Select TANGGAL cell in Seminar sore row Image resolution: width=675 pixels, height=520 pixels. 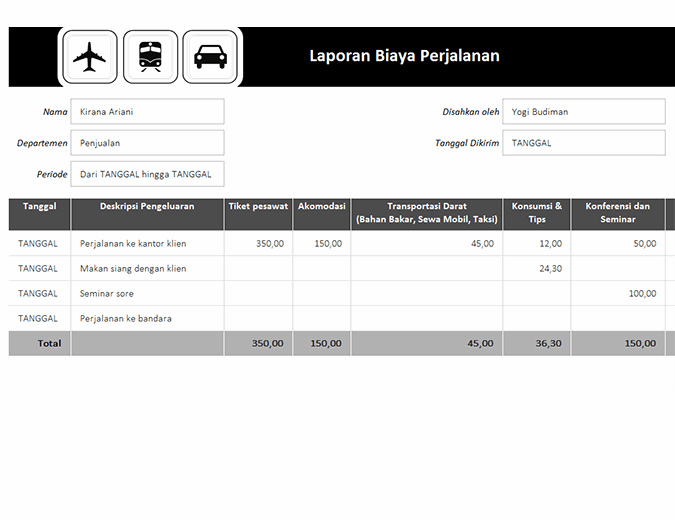pos(40,294)
